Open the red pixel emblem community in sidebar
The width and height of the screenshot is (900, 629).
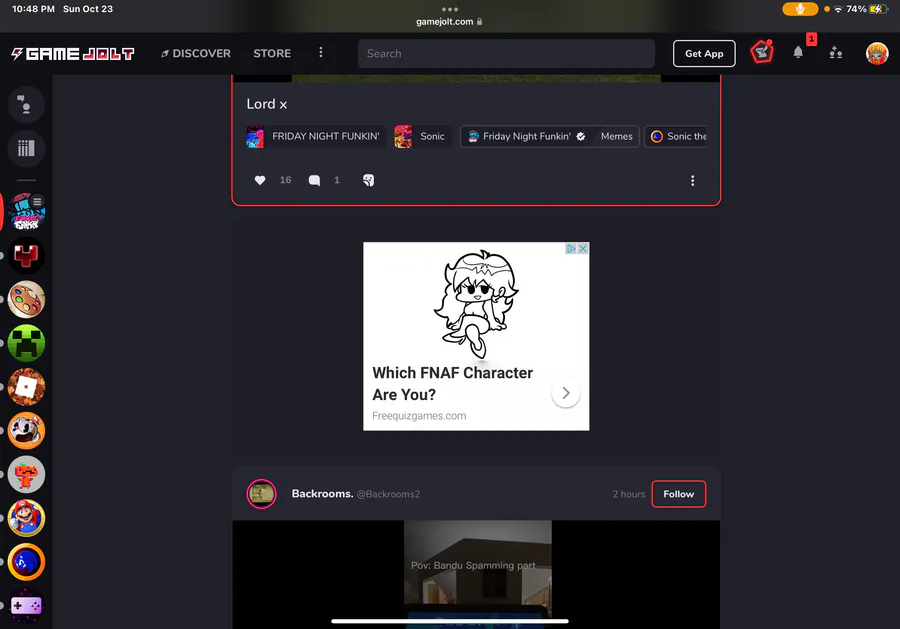(26, 255)
